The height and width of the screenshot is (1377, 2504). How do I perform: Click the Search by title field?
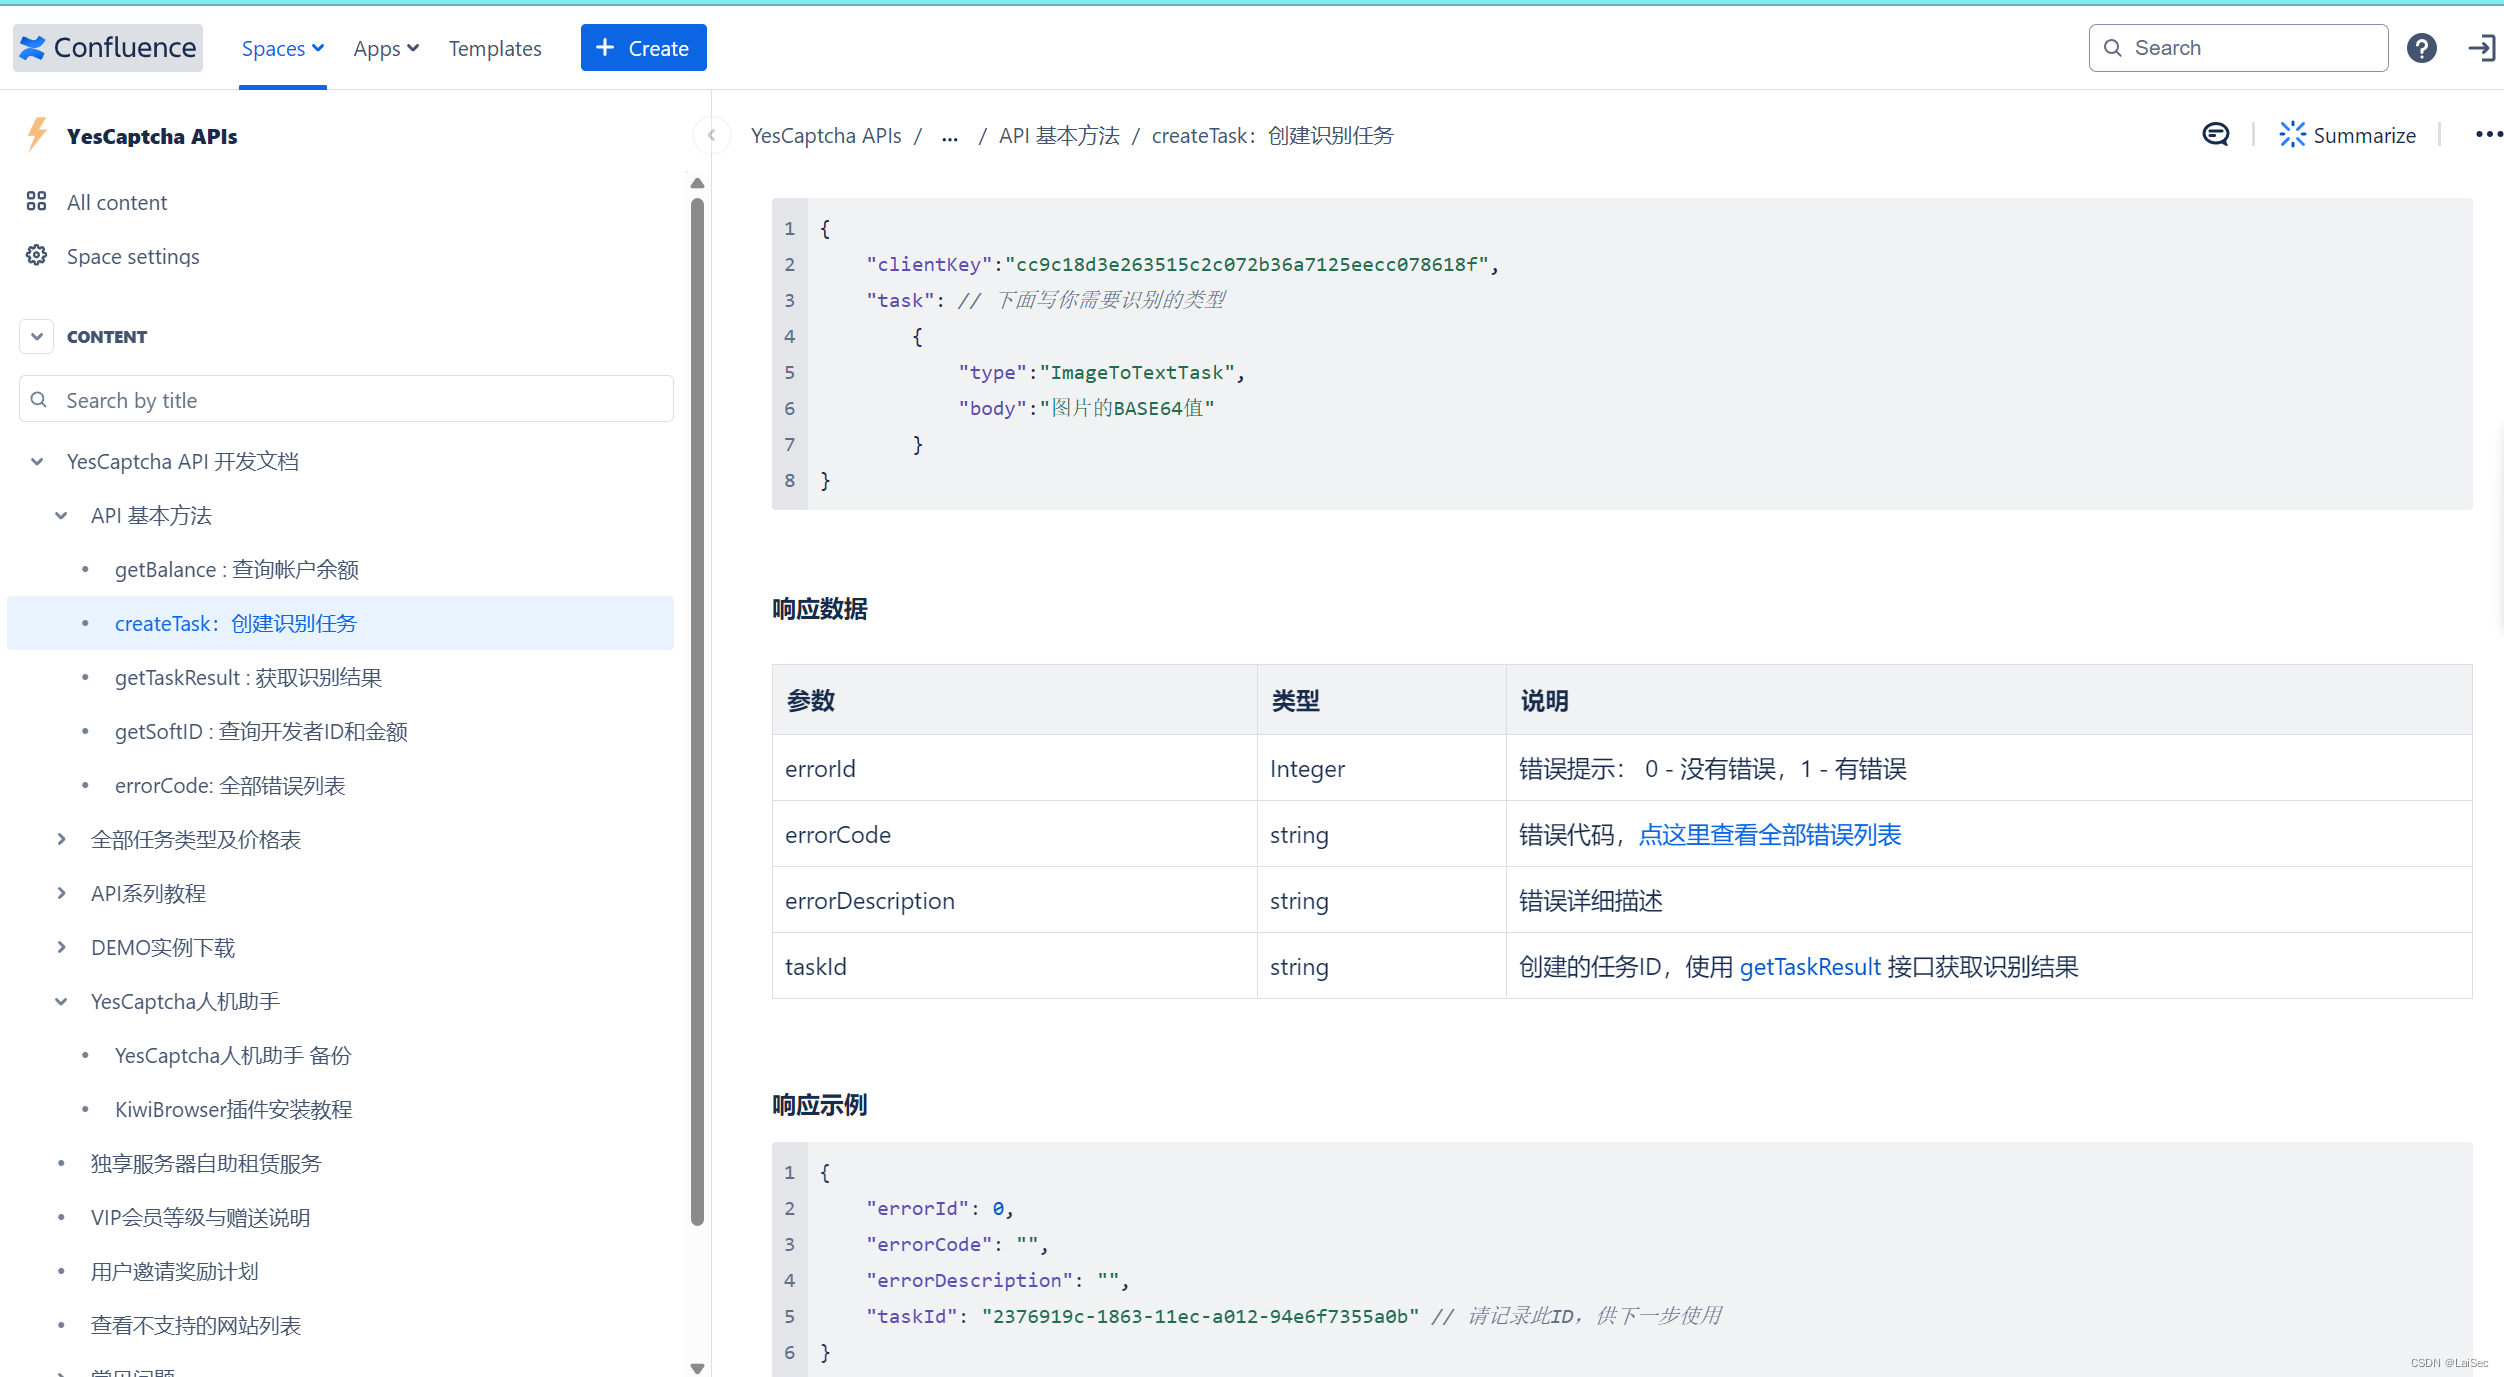click(346, 400)
